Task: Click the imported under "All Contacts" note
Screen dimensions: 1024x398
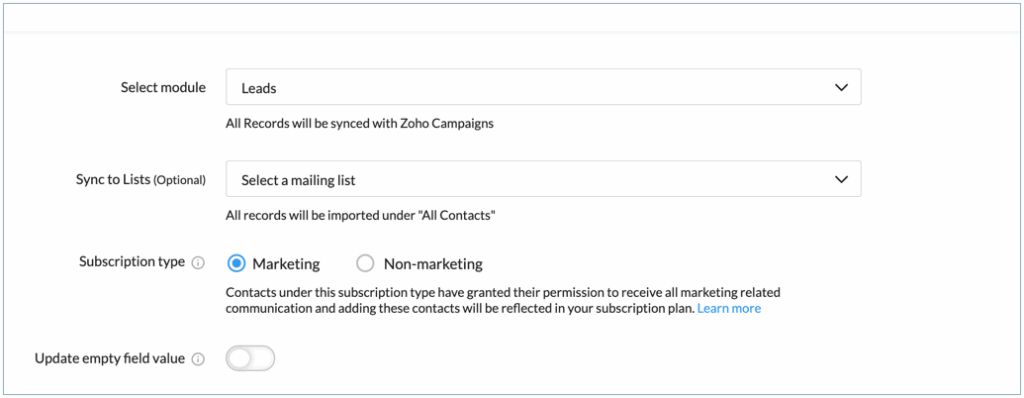Action: pyautogui.click(x=360, y=214)
